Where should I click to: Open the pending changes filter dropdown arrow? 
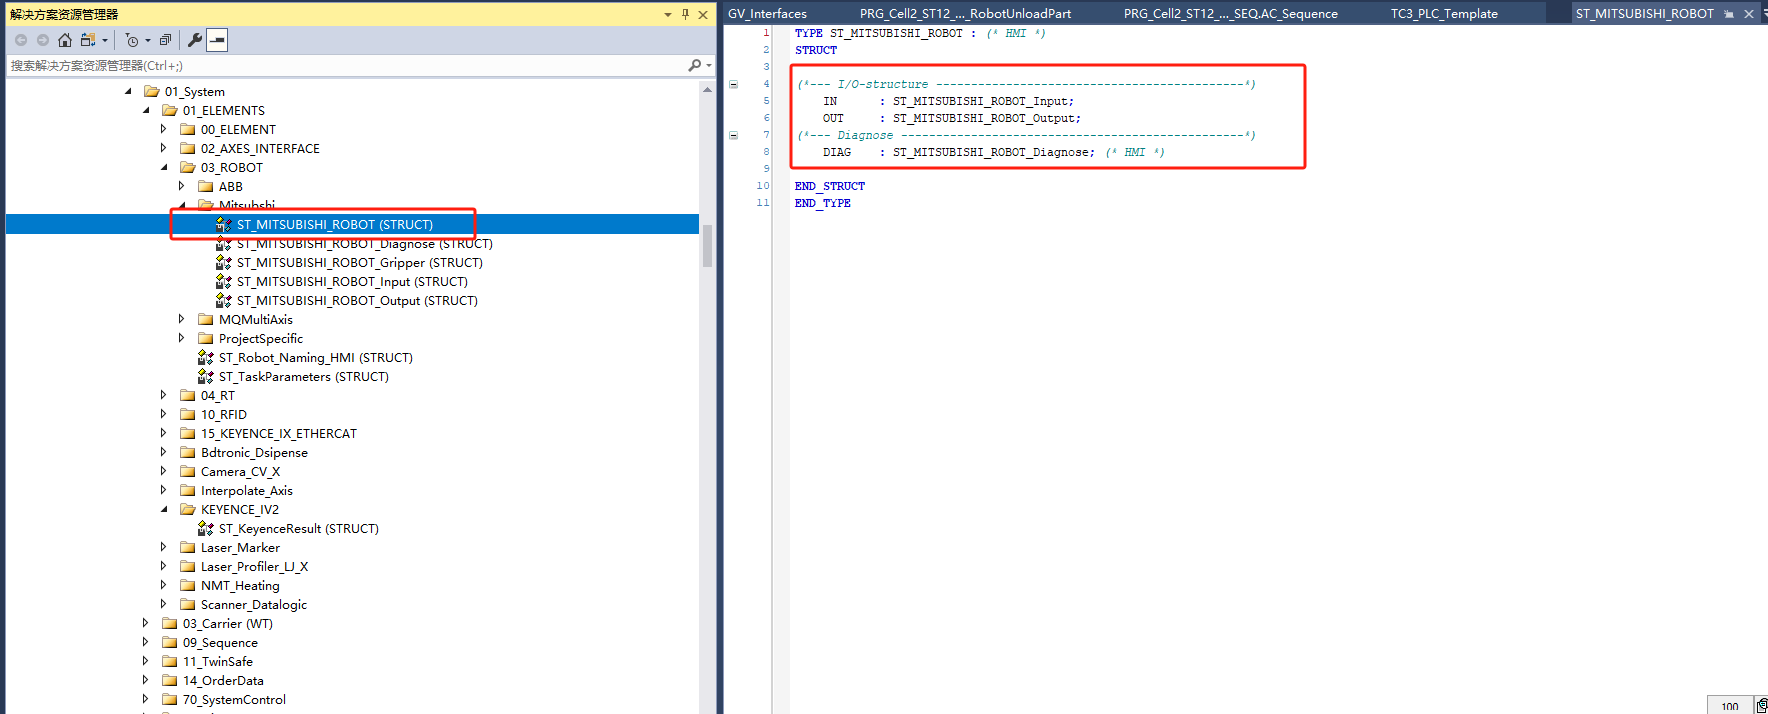(x=148, y=40)
